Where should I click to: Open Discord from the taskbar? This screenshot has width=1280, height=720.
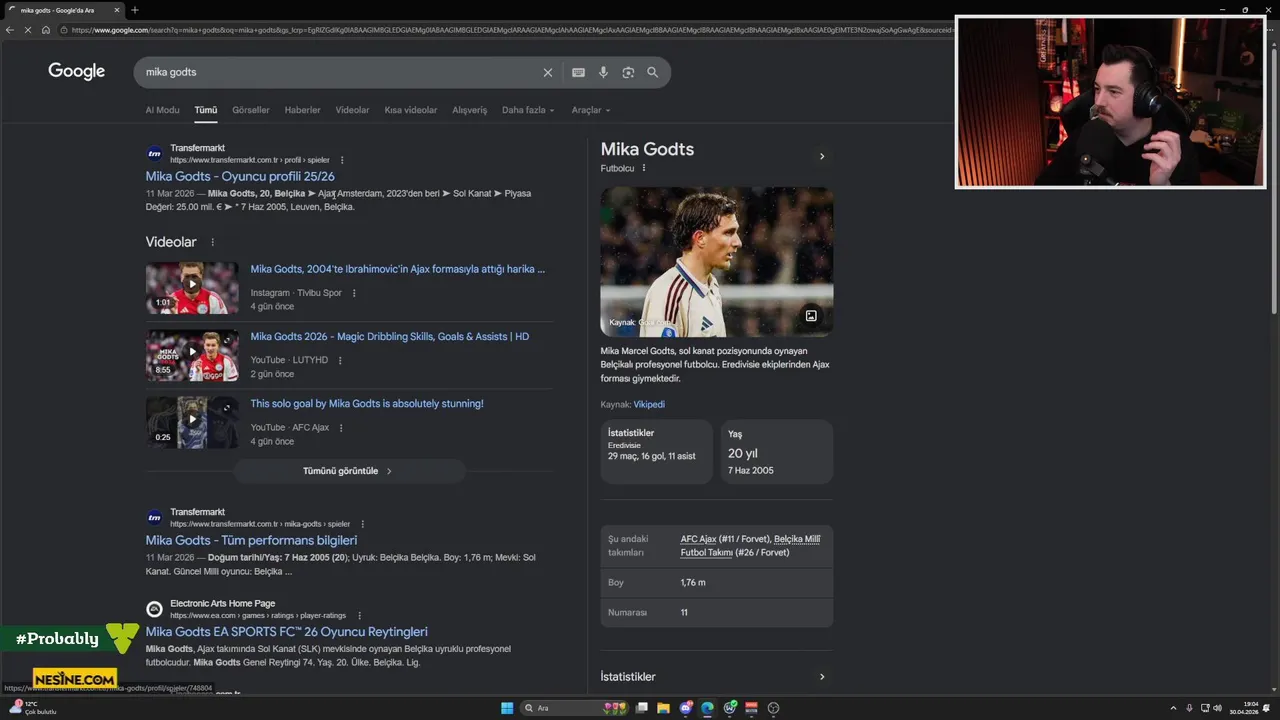click(x=685, y=708)
